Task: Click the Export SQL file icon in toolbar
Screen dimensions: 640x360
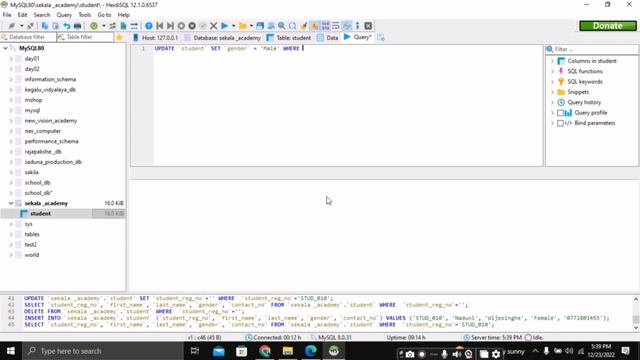Action: point(123,26)
